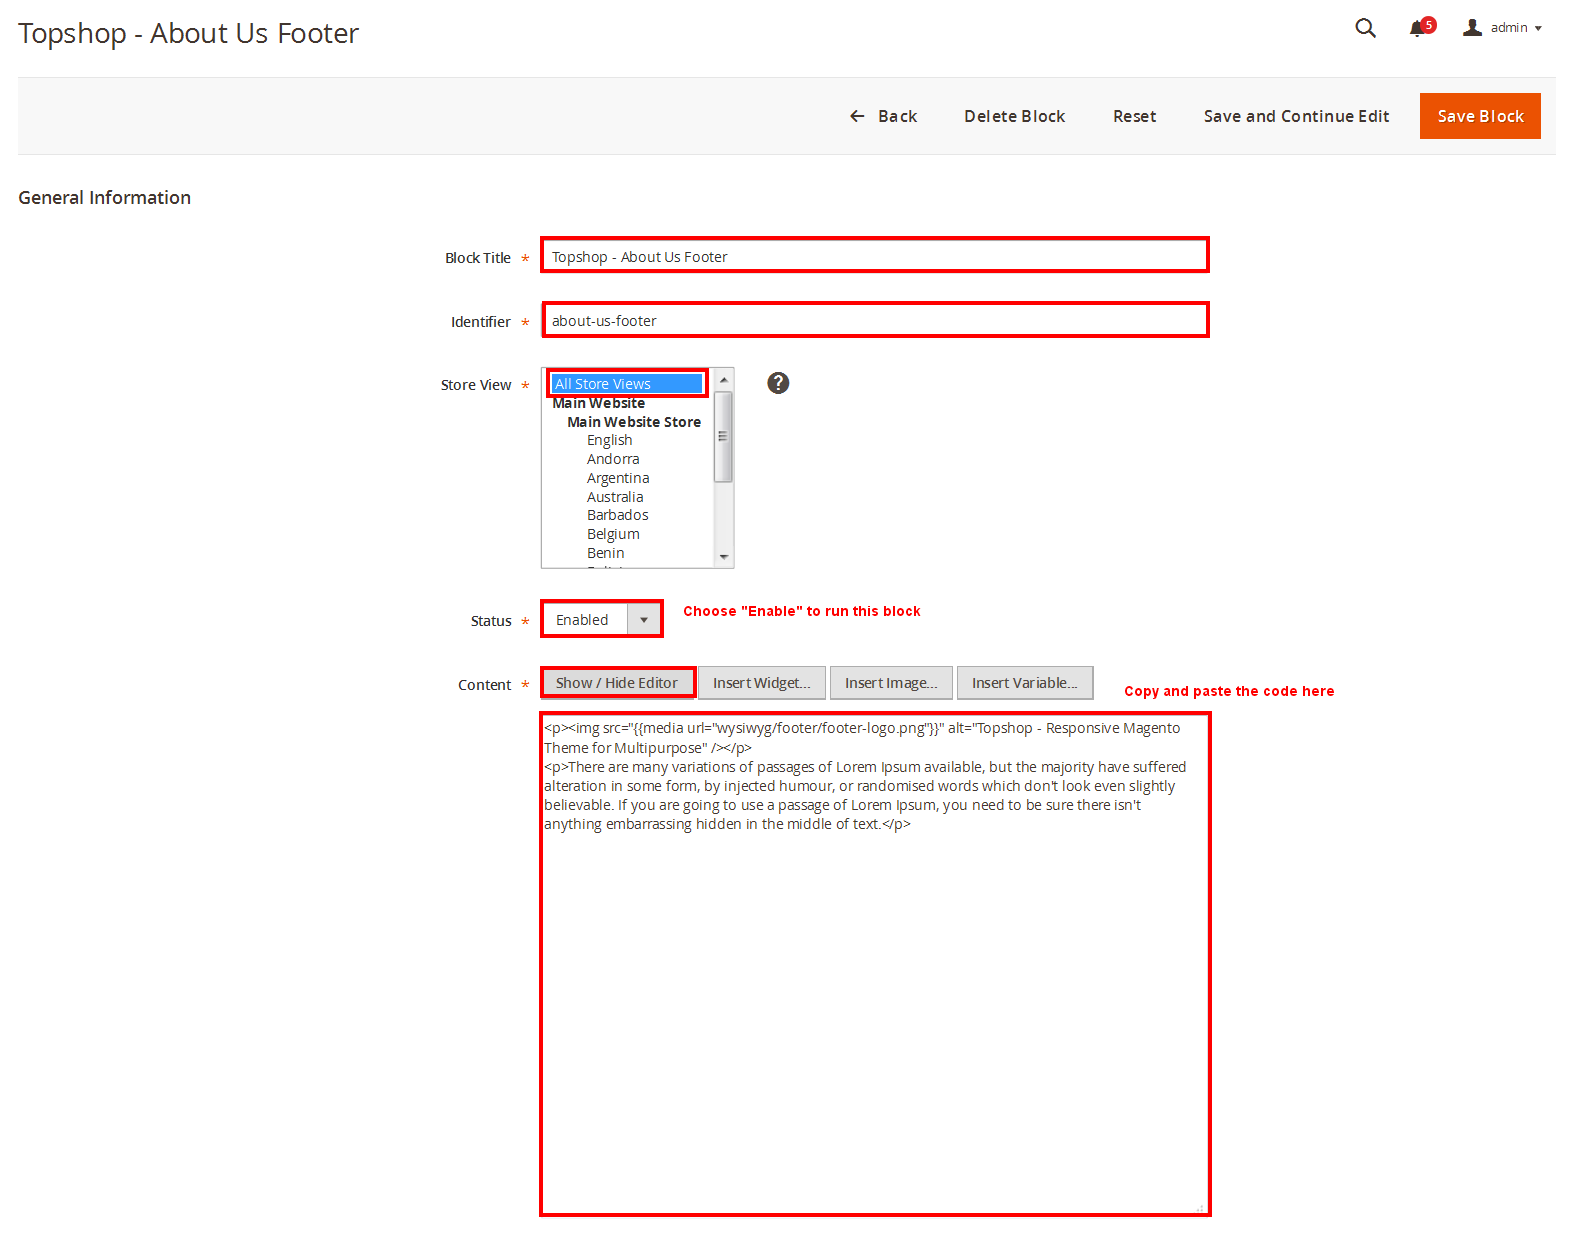Click the Store View help question icon
Image resolution: width=1572 pixels, height=1235 pixels.
click(778, 383)
